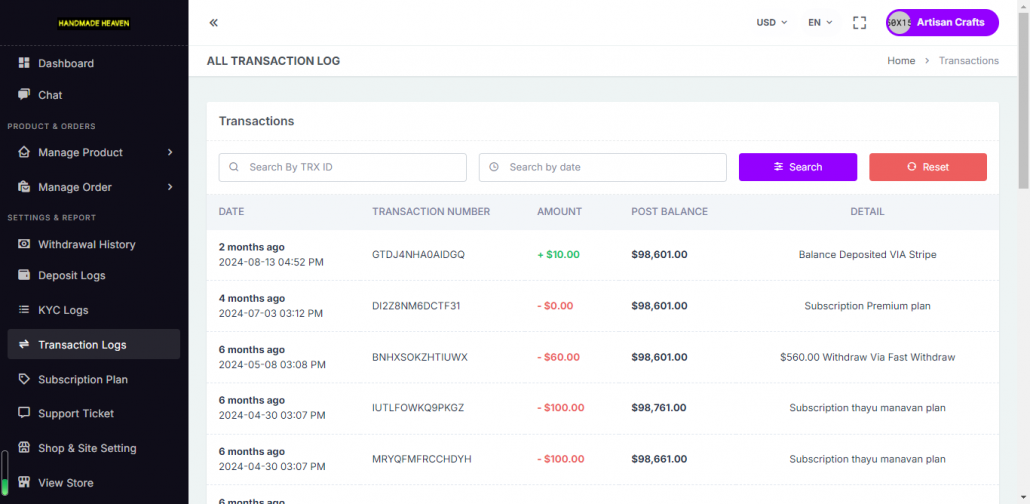Click the Deposit Logs wallet icon
1030x504 pixels.
tap(24, 275)
